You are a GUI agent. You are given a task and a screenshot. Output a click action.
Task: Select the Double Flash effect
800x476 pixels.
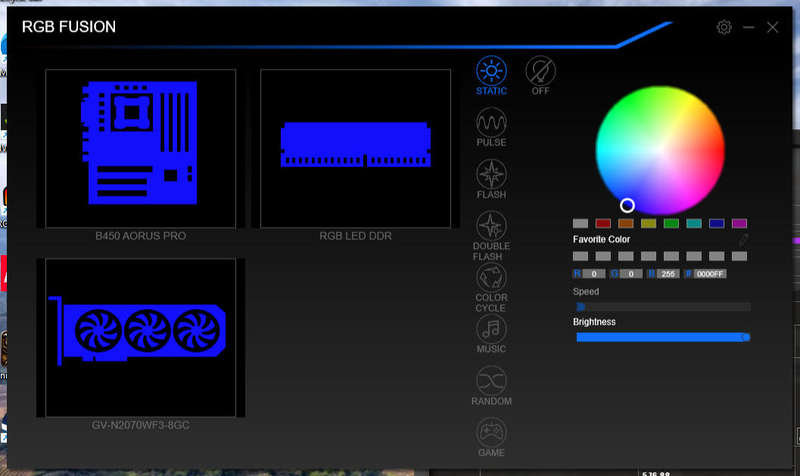tap(491, 226)
